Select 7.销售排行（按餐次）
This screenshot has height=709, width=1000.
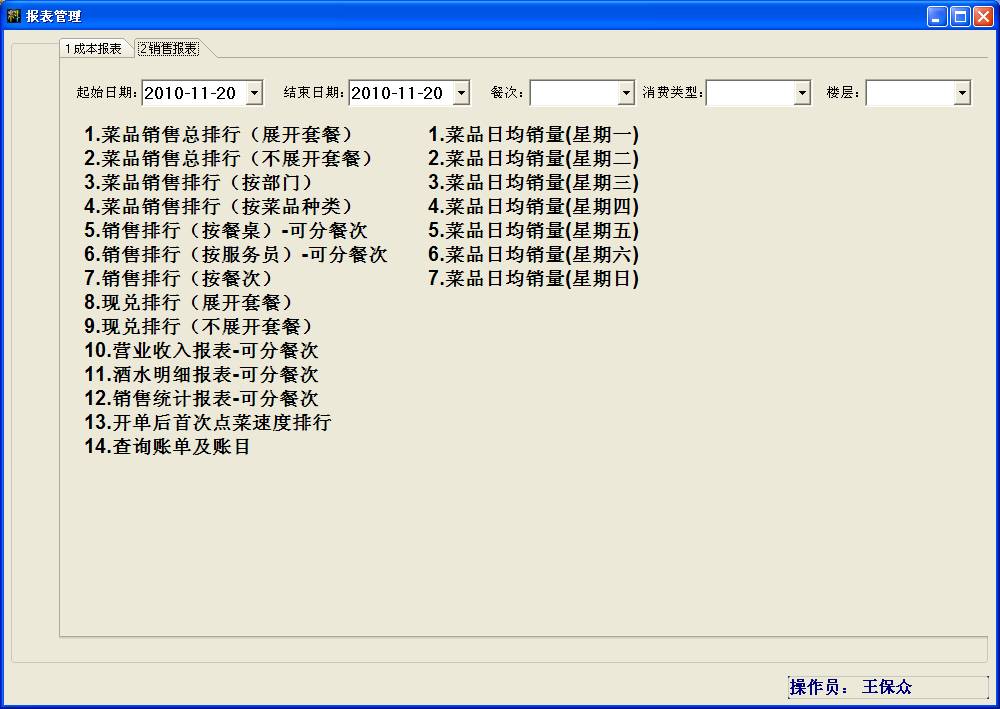tap(178, 278)
